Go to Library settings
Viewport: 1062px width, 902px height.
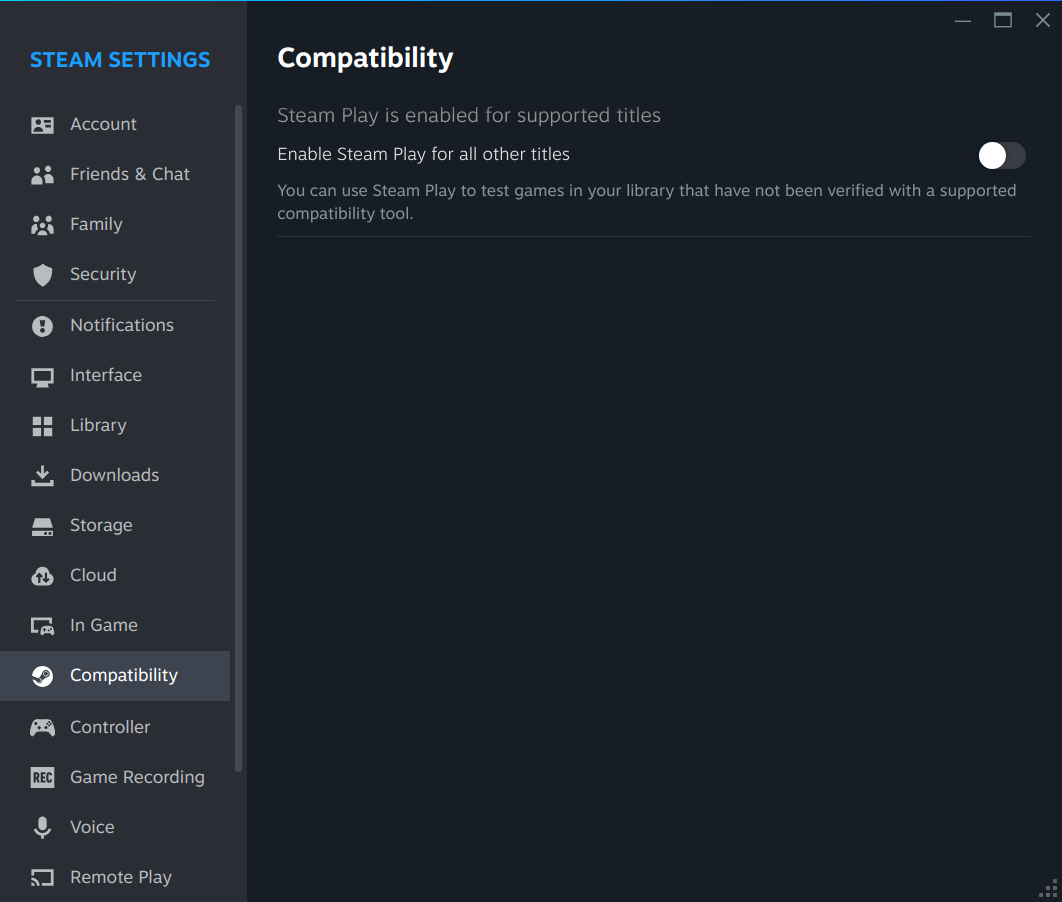pyautogui.click(x=98, y=425)
